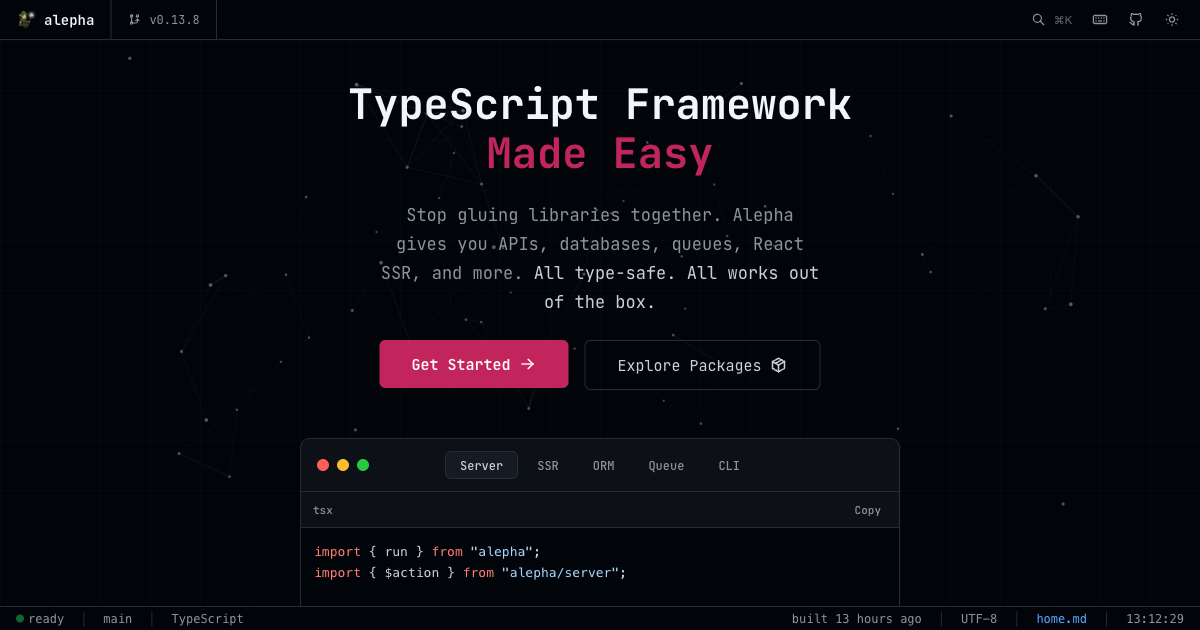Image resolution: width=1200 pixels, height=630 pixels.
Task: Switch to the ORM code tab
Action: pos(604,465)
